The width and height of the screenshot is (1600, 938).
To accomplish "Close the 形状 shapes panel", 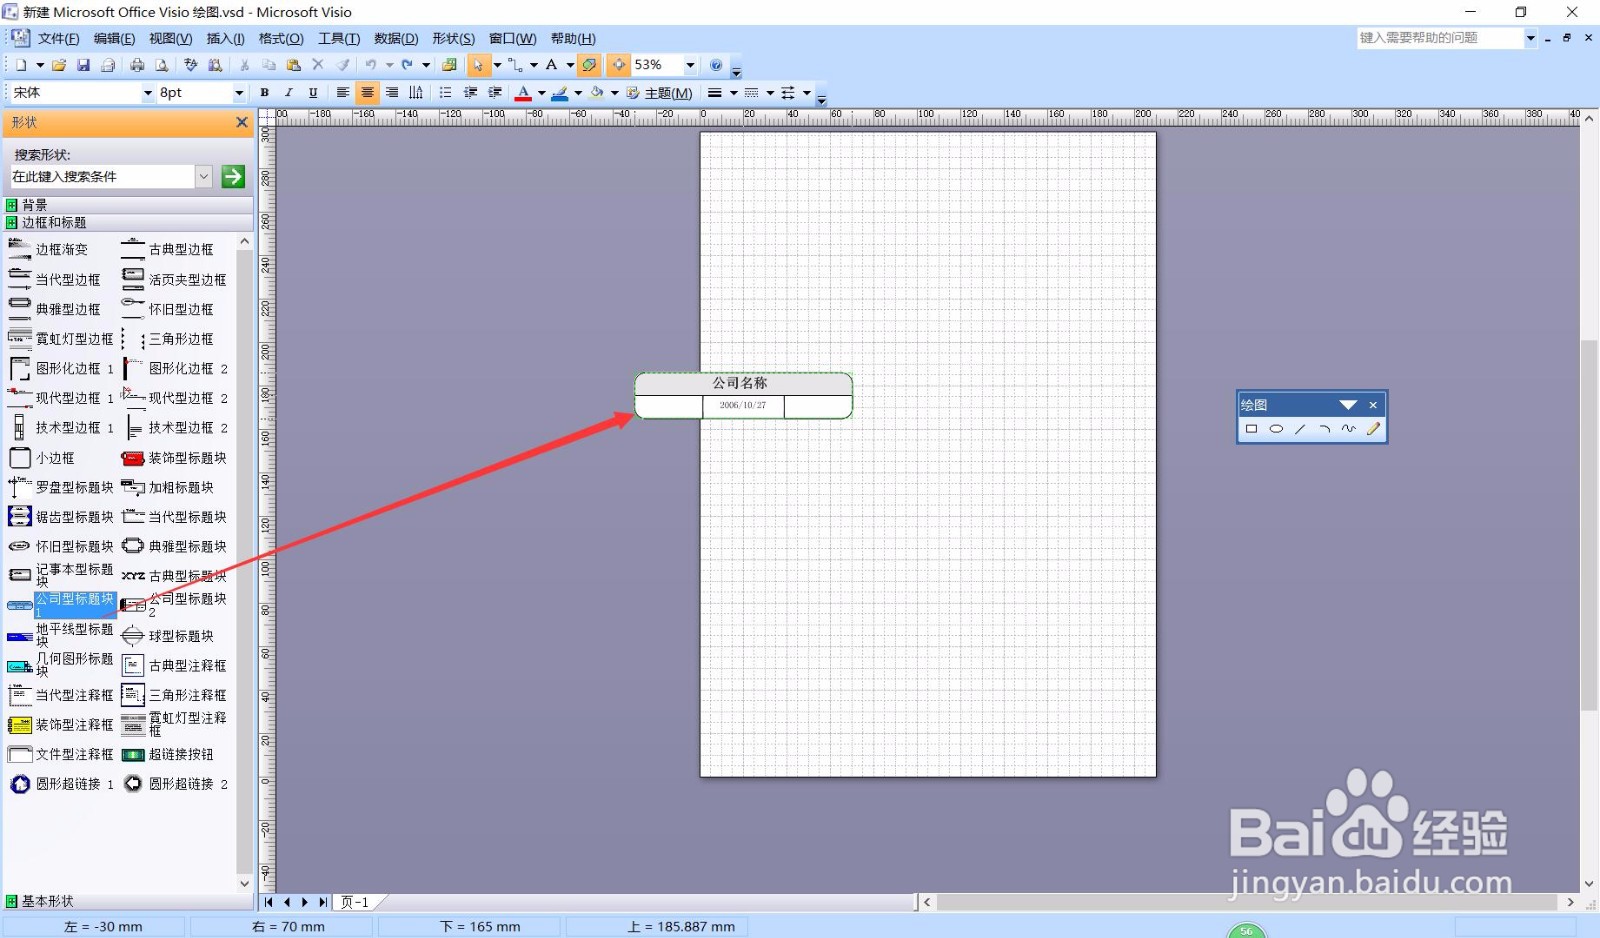I will point(241,122).
